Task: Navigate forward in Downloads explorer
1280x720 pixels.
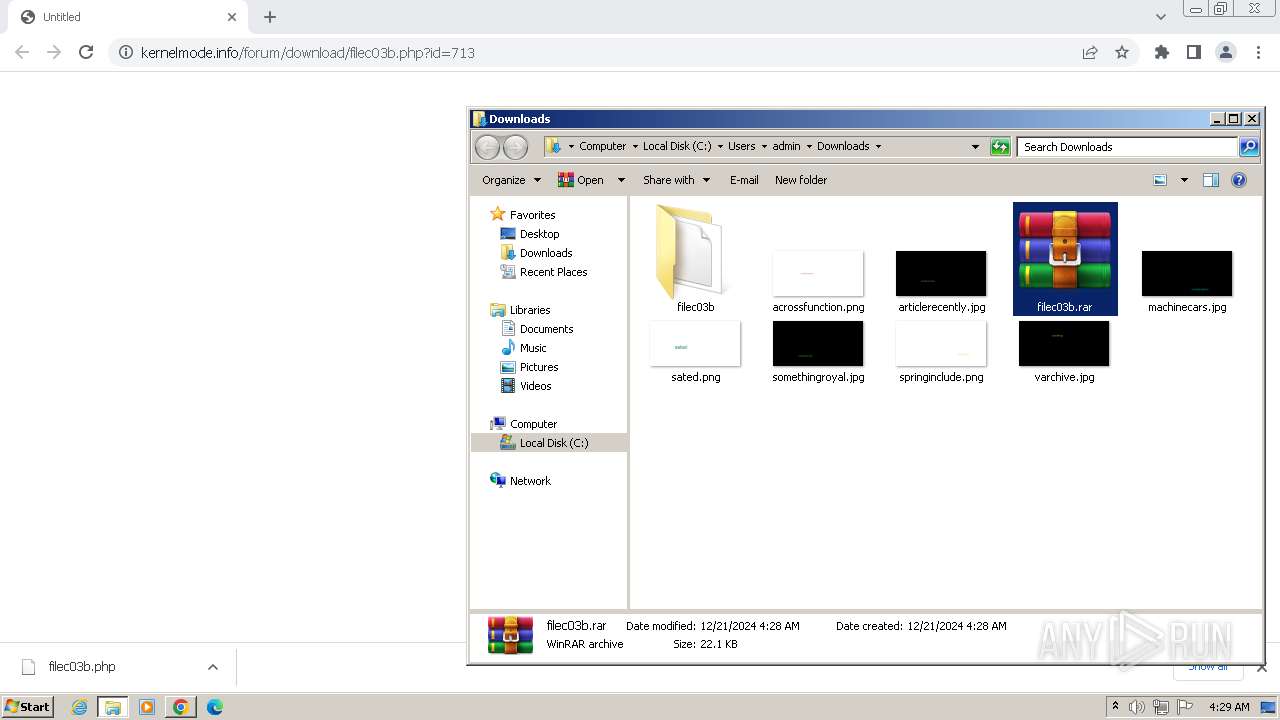Action: pos(515,147)
